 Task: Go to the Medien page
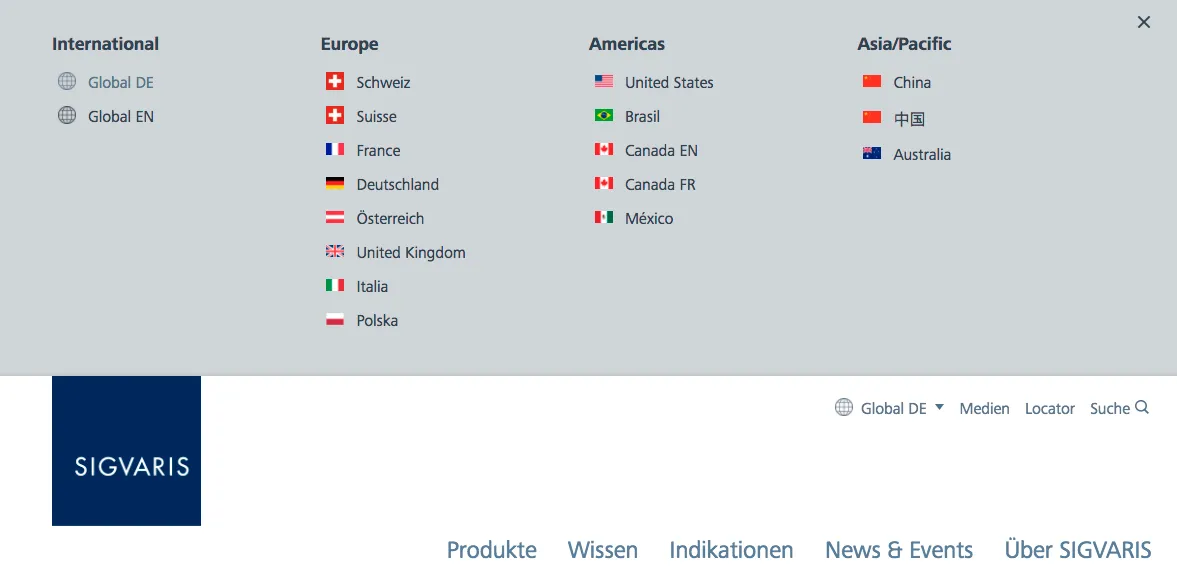pos(984,409)
